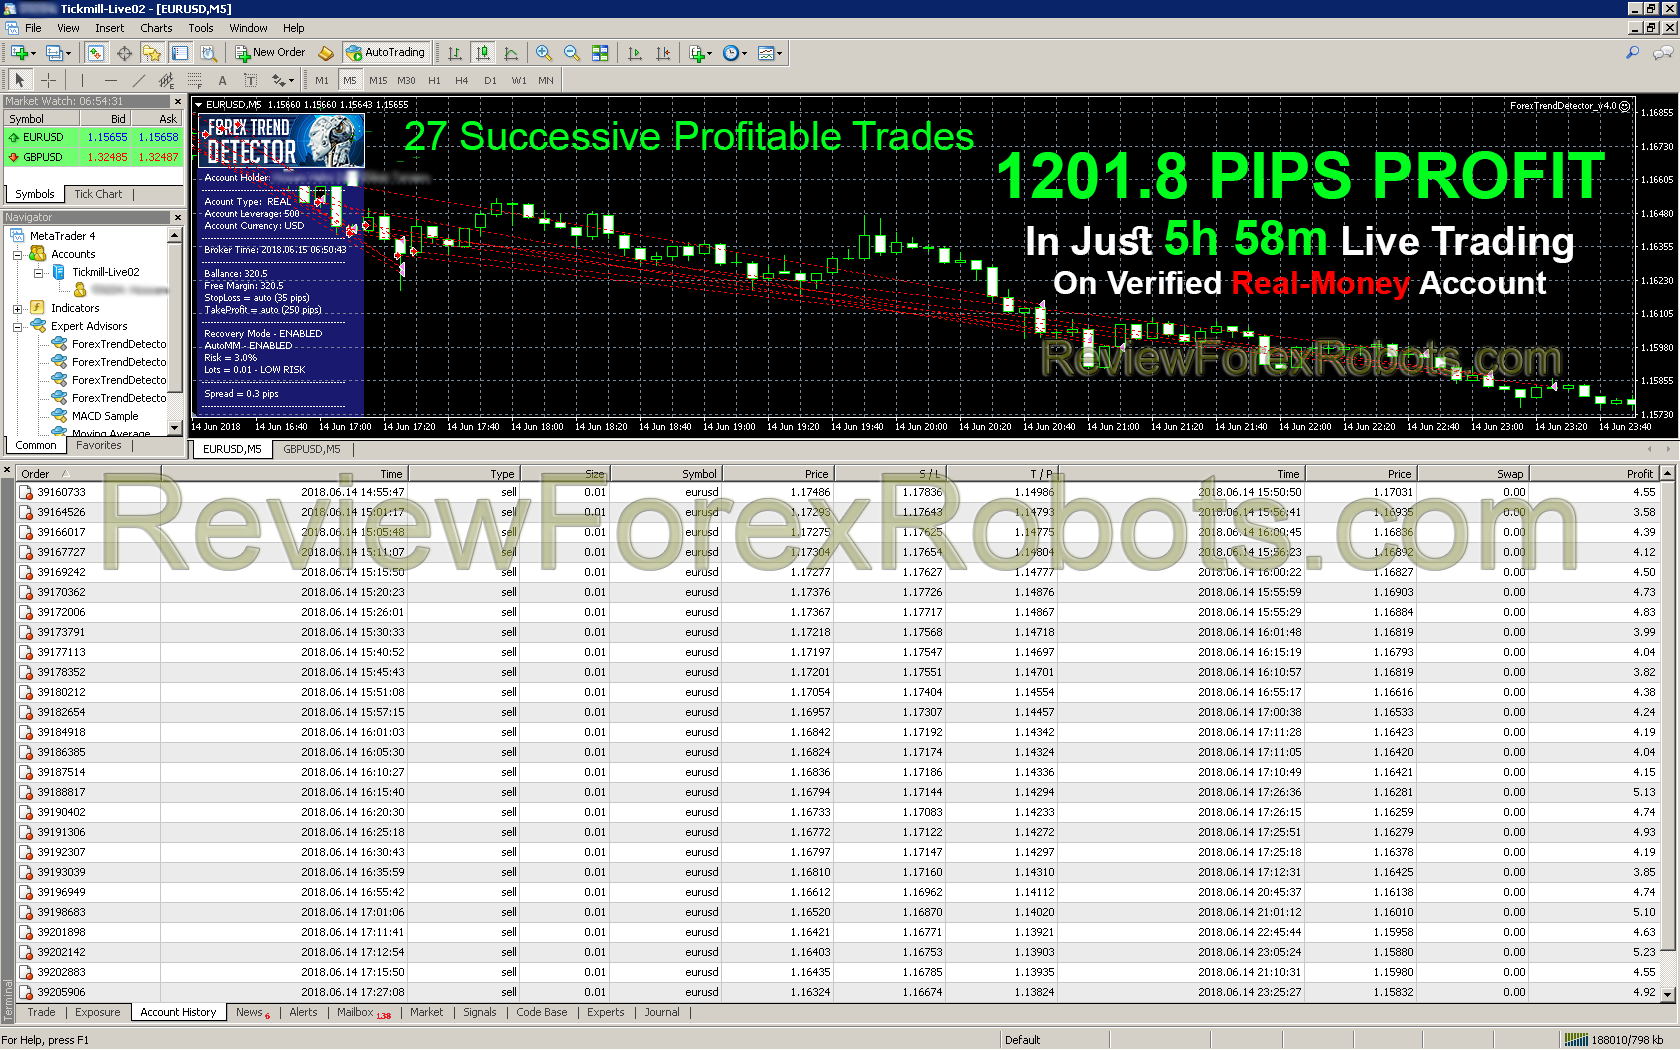This screenshot has width=1680, height=1050.
Task: Switch timeframe to H4
Action: coord(462,80)
